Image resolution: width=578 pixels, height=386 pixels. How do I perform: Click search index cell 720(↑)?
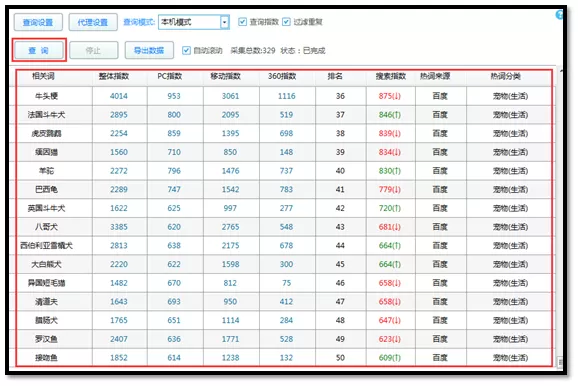coord(390,208)
